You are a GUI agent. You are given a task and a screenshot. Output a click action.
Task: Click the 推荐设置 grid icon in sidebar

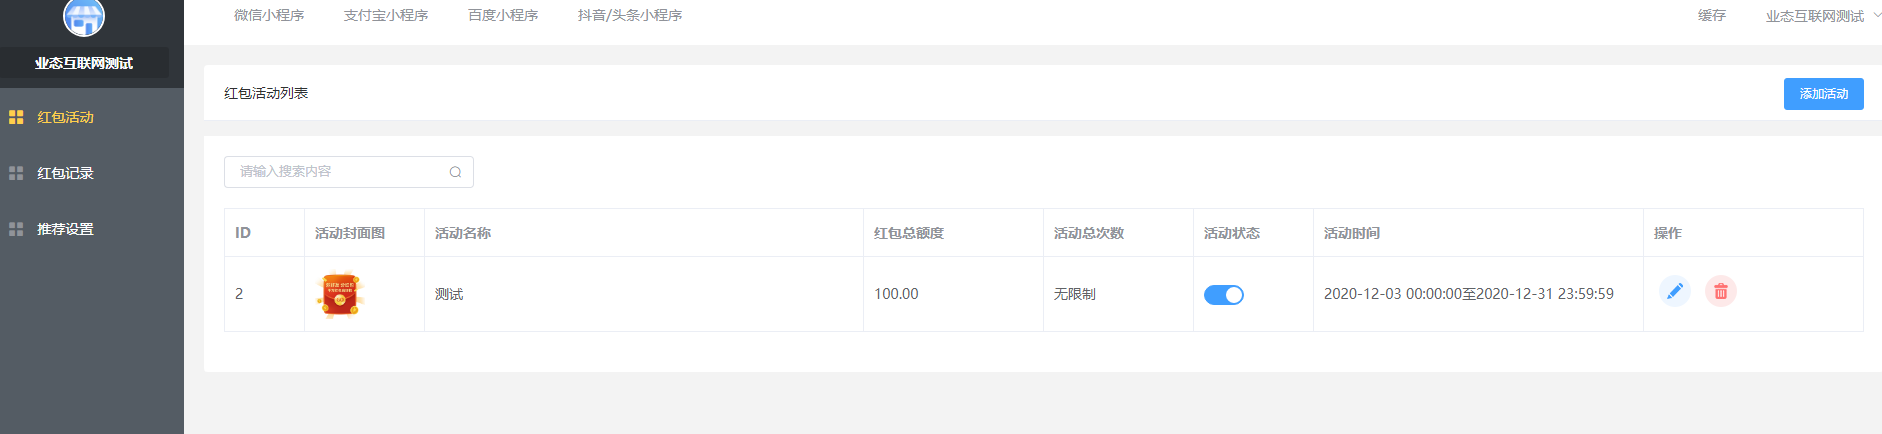coord(16,229)
